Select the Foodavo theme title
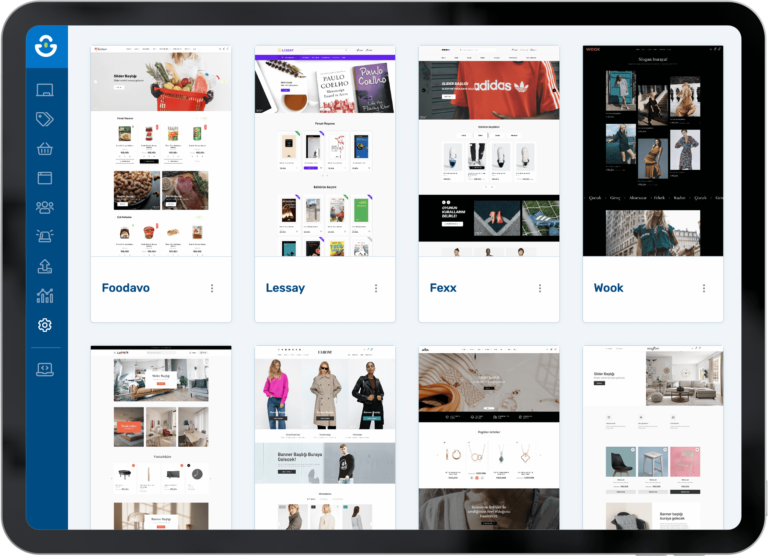 pyautogui.click(x=125, y=288)
